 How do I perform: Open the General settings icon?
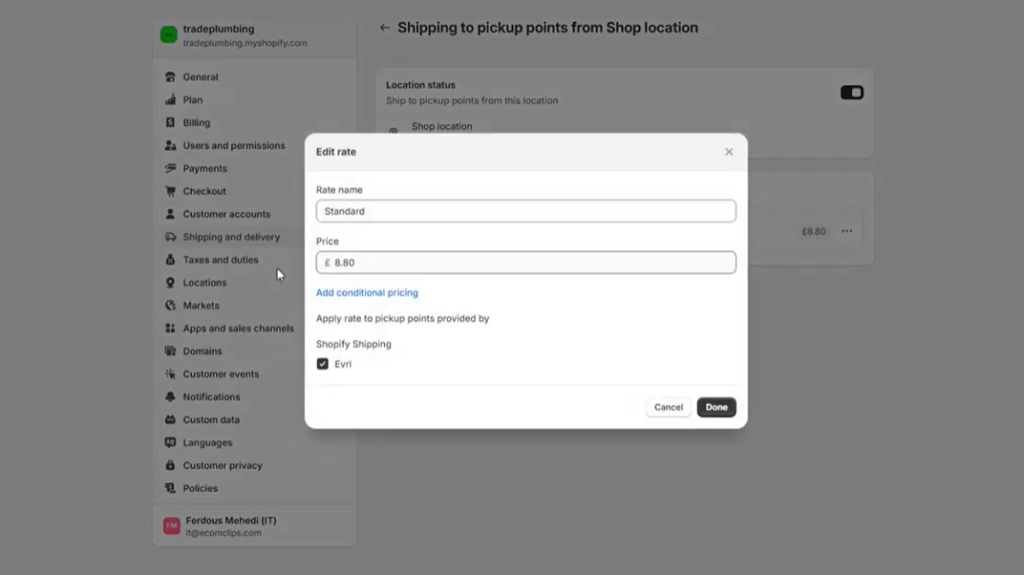coord(170,77)
